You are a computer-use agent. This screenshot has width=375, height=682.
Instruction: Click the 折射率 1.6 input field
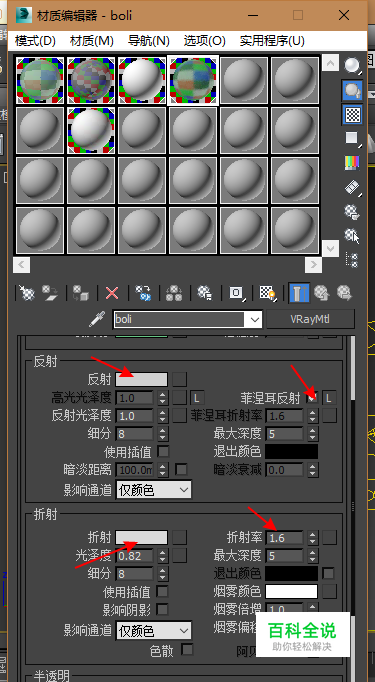coord(285,538)
